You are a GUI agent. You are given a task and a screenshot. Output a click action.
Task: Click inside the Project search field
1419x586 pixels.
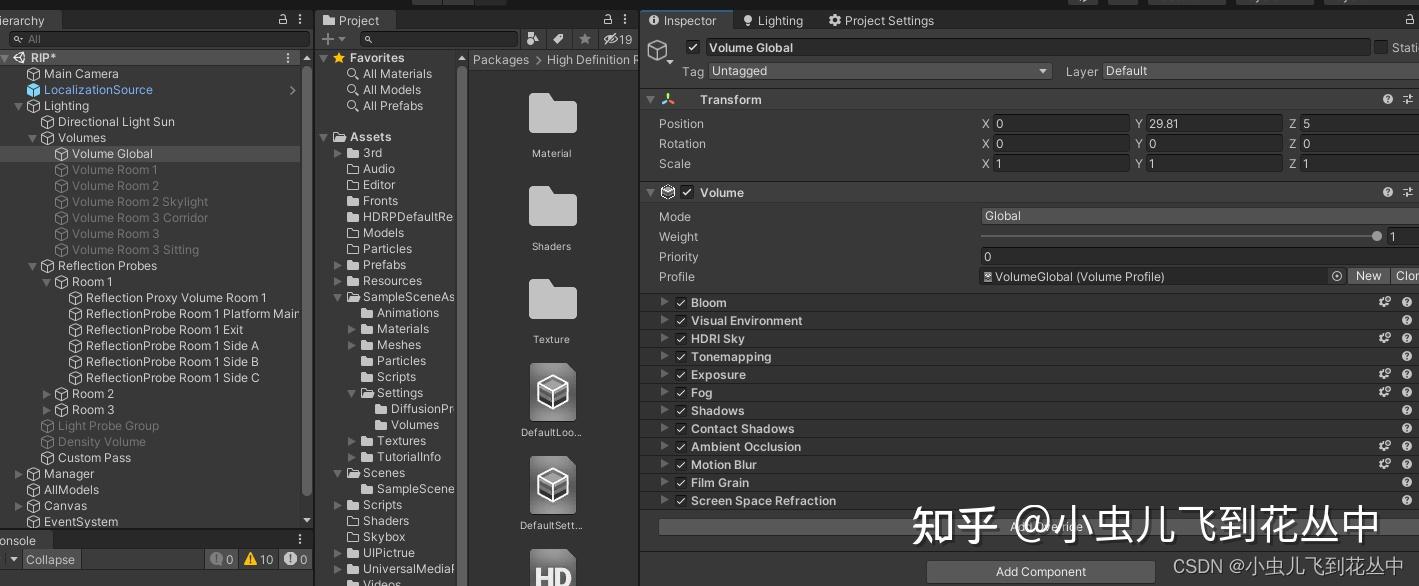click(x=440, y=38)
